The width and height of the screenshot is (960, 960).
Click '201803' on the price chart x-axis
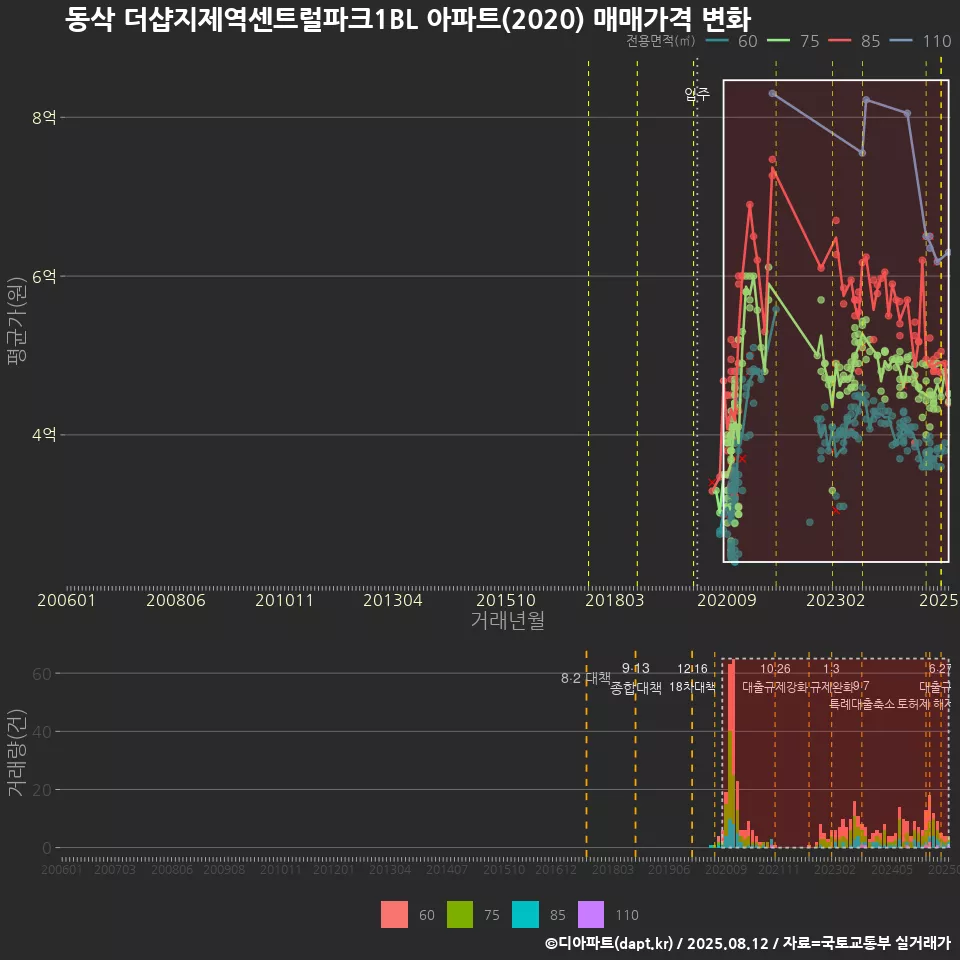pos(615,600)
